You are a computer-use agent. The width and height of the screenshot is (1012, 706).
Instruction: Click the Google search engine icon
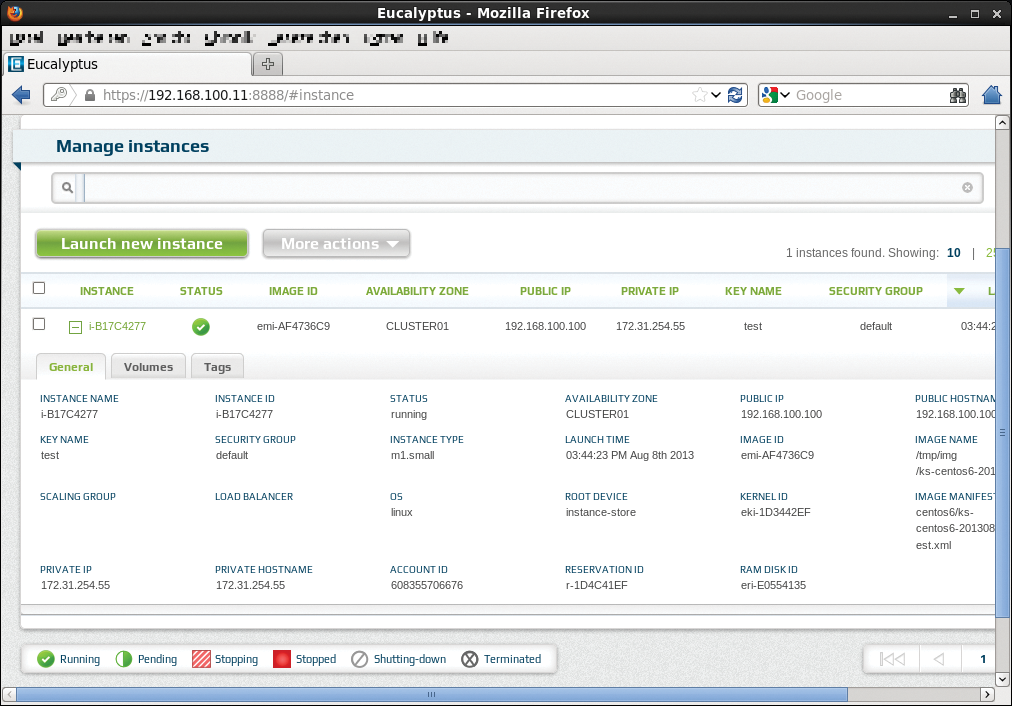click(x=769, y=95)
